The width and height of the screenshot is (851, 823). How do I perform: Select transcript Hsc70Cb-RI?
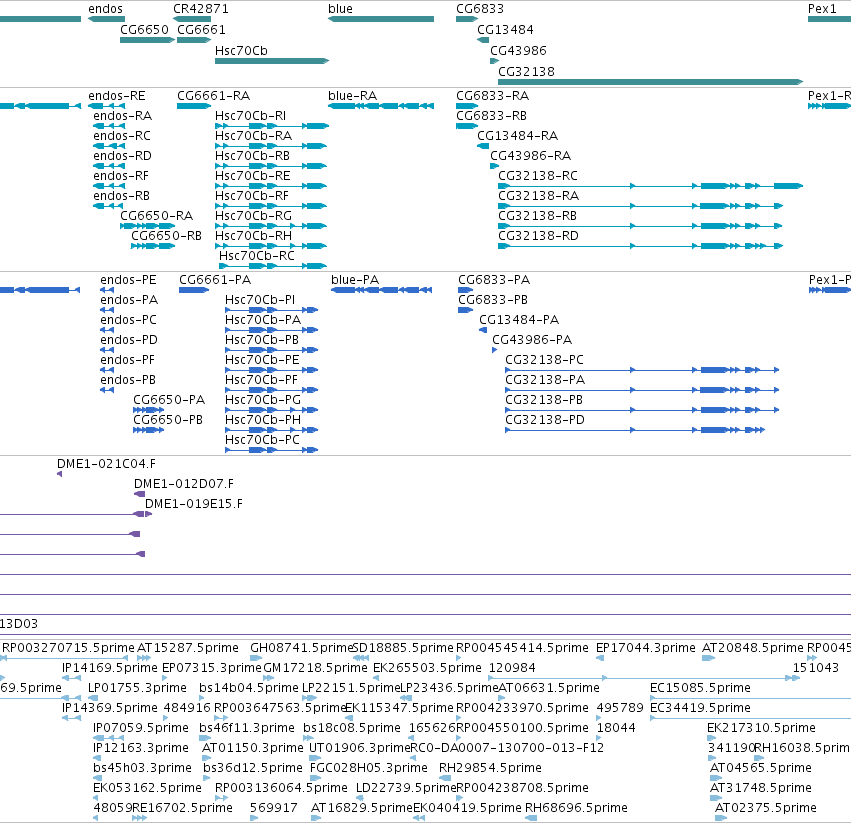click(x=250, y=116)
